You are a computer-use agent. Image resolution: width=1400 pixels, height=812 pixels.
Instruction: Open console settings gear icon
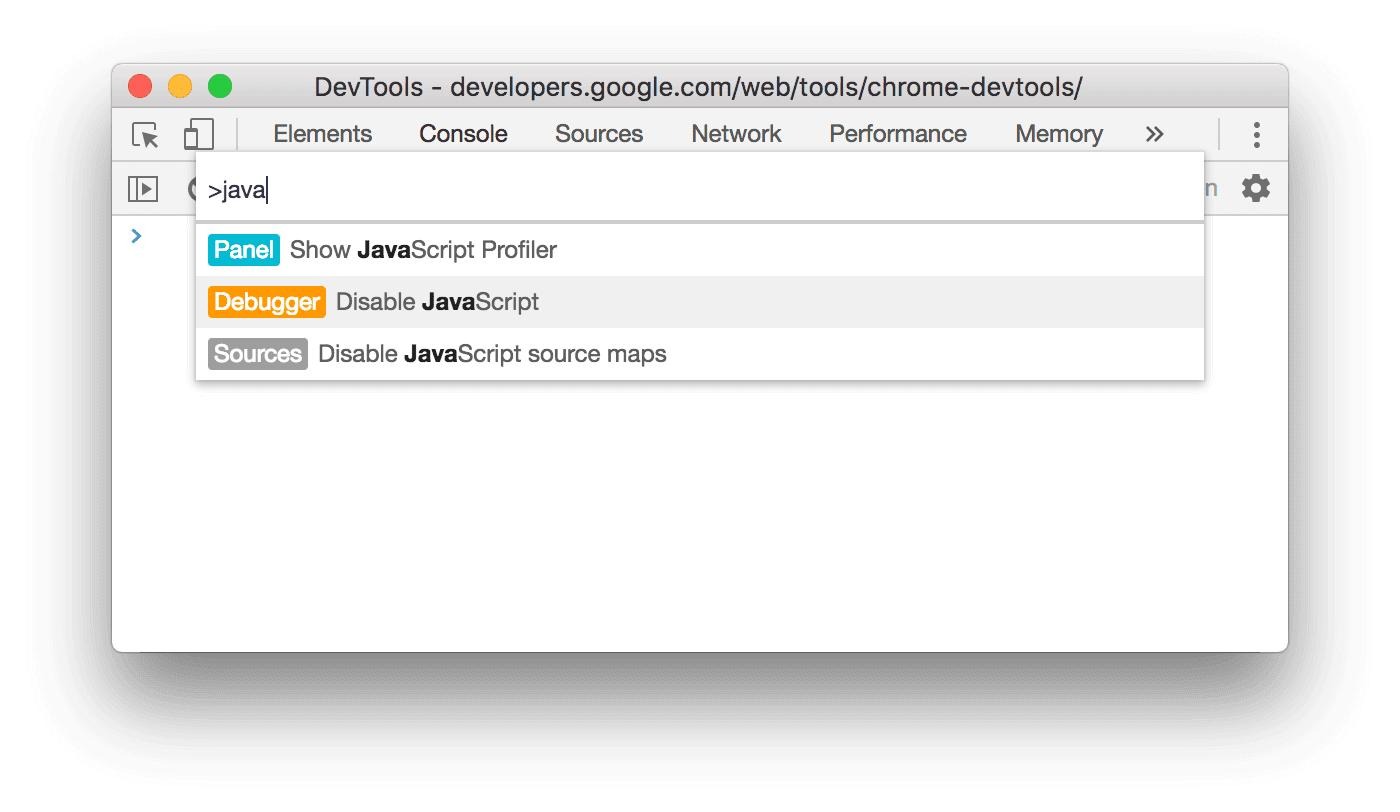[x=1256, y=188]
